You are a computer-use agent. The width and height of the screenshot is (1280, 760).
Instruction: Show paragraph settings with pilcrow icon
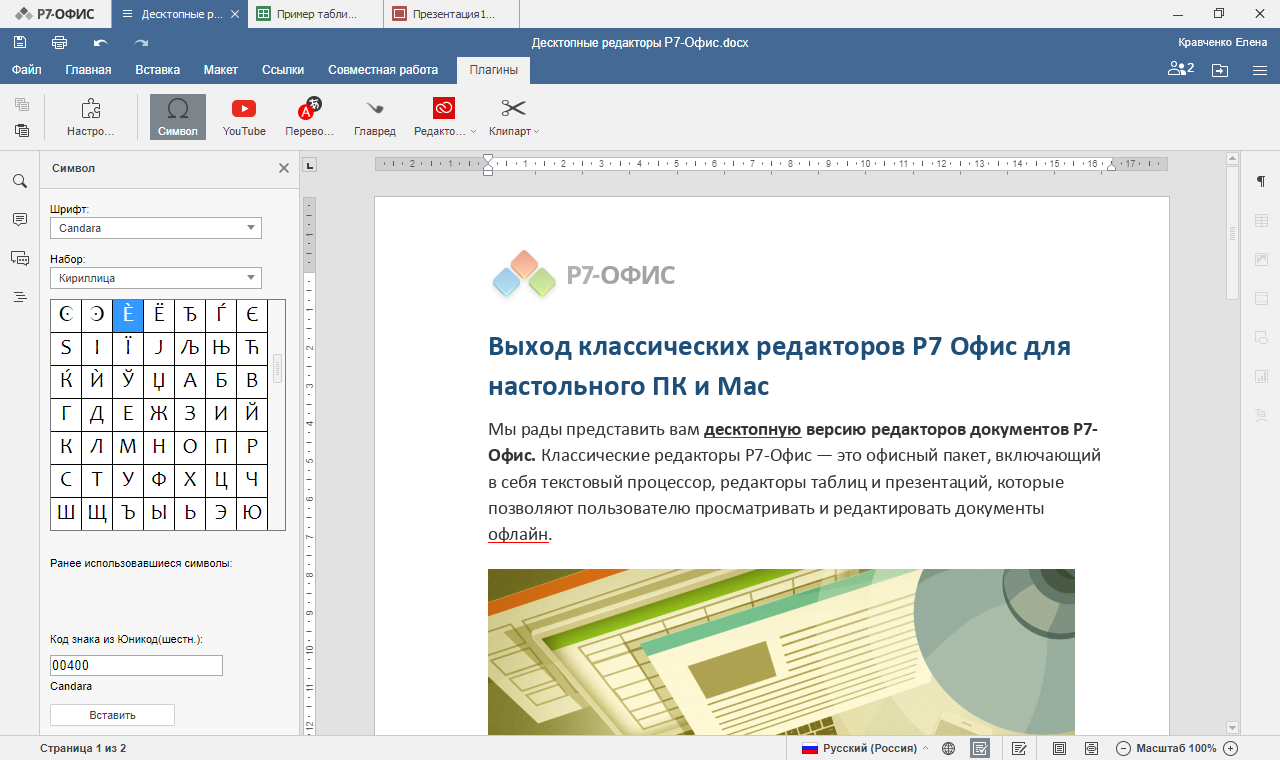pos(1261,181)
